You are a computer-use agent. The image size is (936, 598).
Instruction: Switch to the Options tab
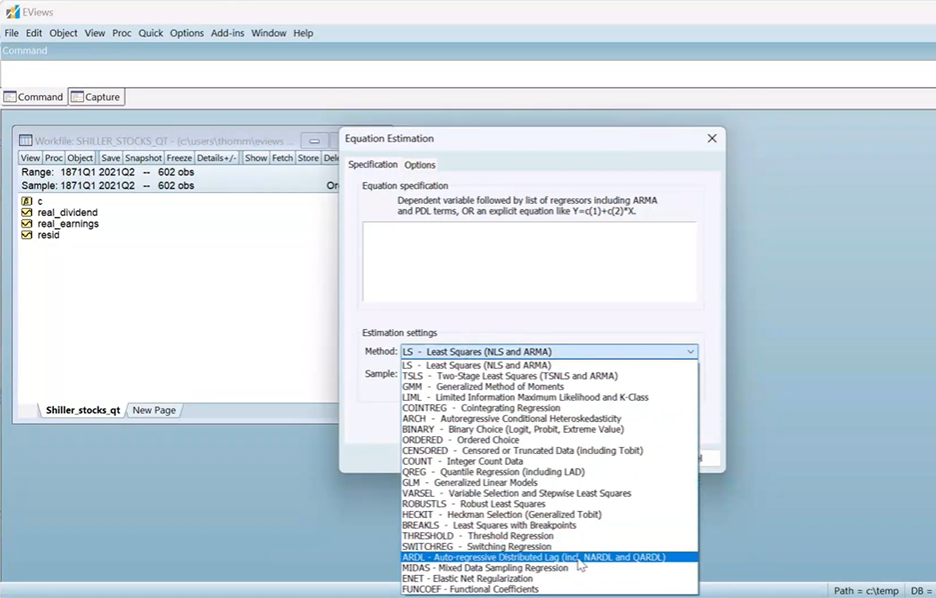(420, 165)
